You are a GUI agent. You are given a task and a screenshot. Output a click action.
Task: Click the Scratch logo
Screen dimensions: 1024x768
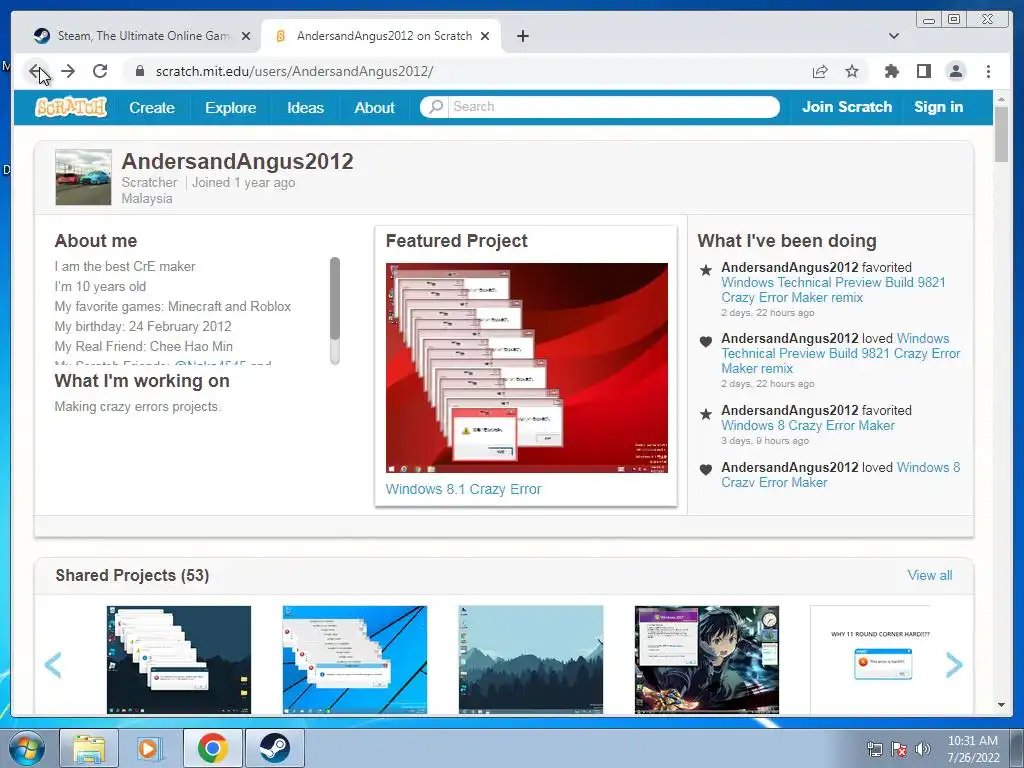[71, 107]
